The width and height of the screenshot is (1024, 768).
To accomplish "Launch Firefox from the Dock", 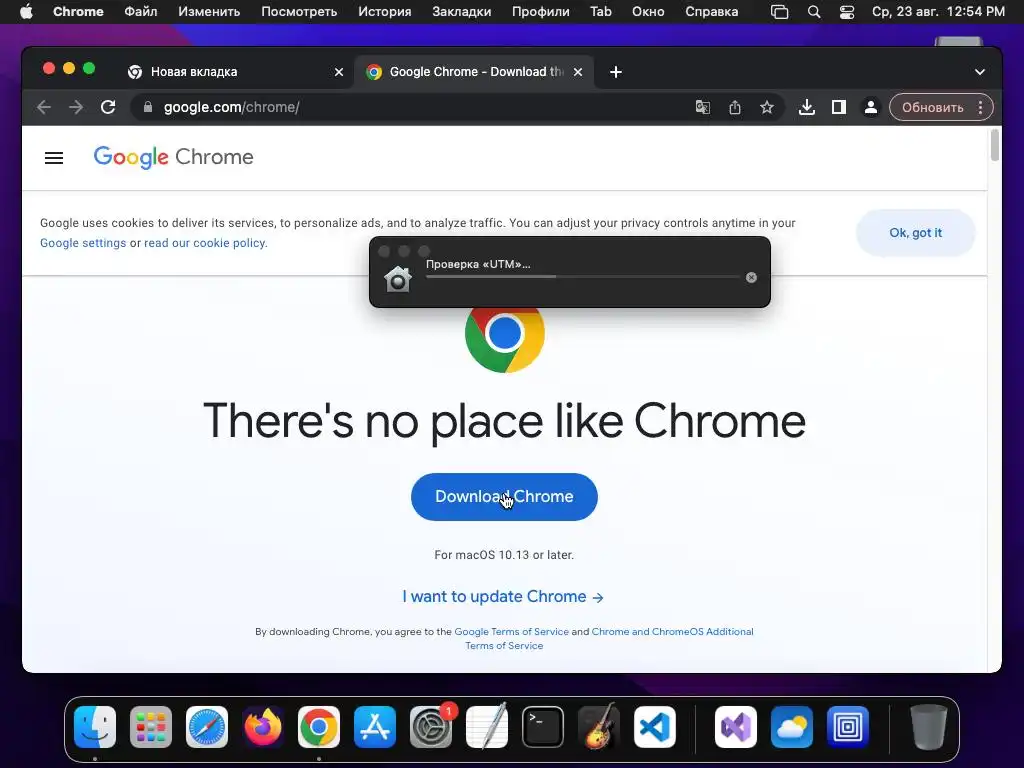I will coord(263,726).
